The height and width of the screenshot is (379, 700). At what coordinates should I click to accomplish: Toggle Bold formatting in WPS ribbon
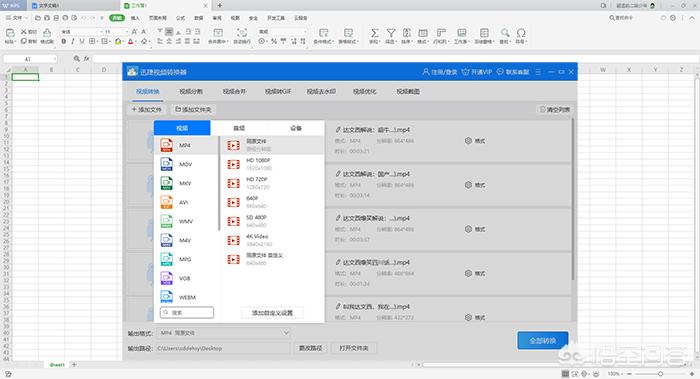[x=63, y=42]
